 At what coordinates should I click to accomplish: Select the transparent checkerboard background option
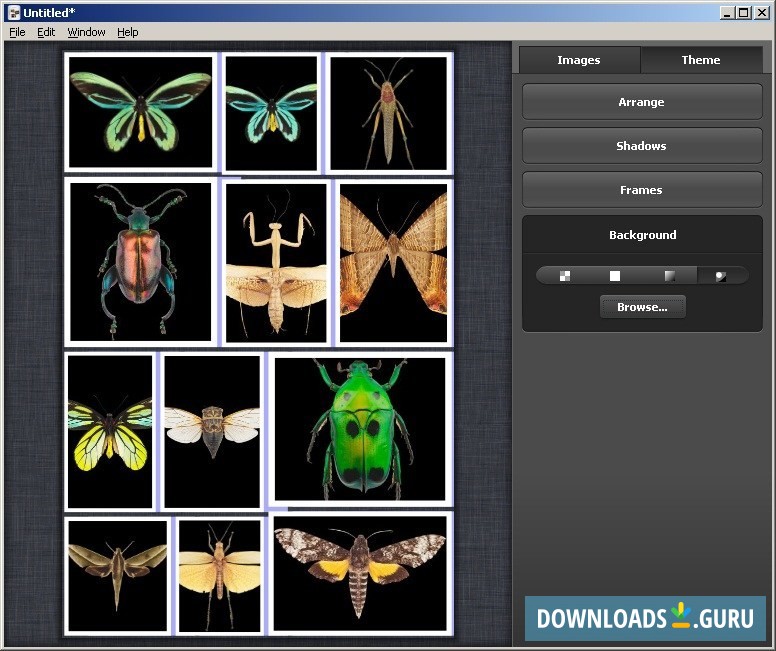click(x=564, y=276)
